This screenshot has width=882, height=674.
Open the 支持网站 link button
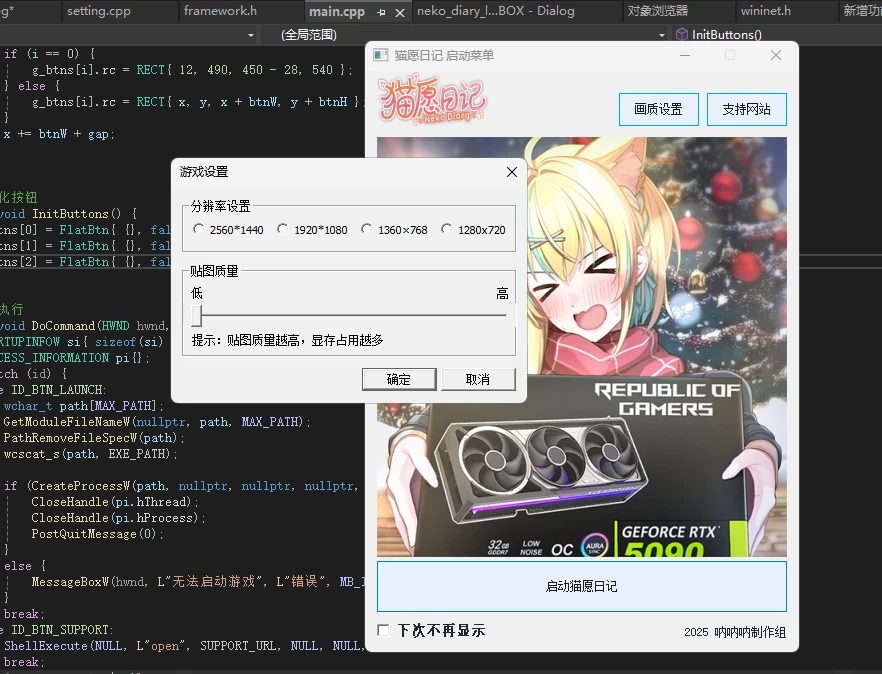746,109
